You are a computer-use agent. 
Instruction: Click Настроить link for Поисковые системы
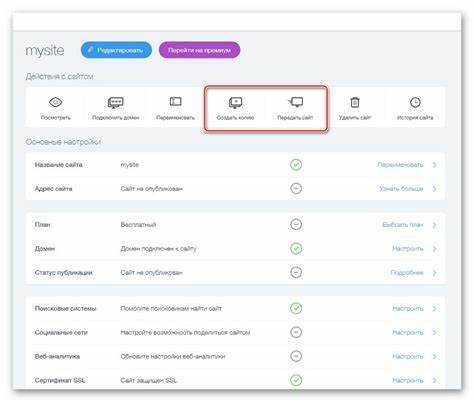408,309
